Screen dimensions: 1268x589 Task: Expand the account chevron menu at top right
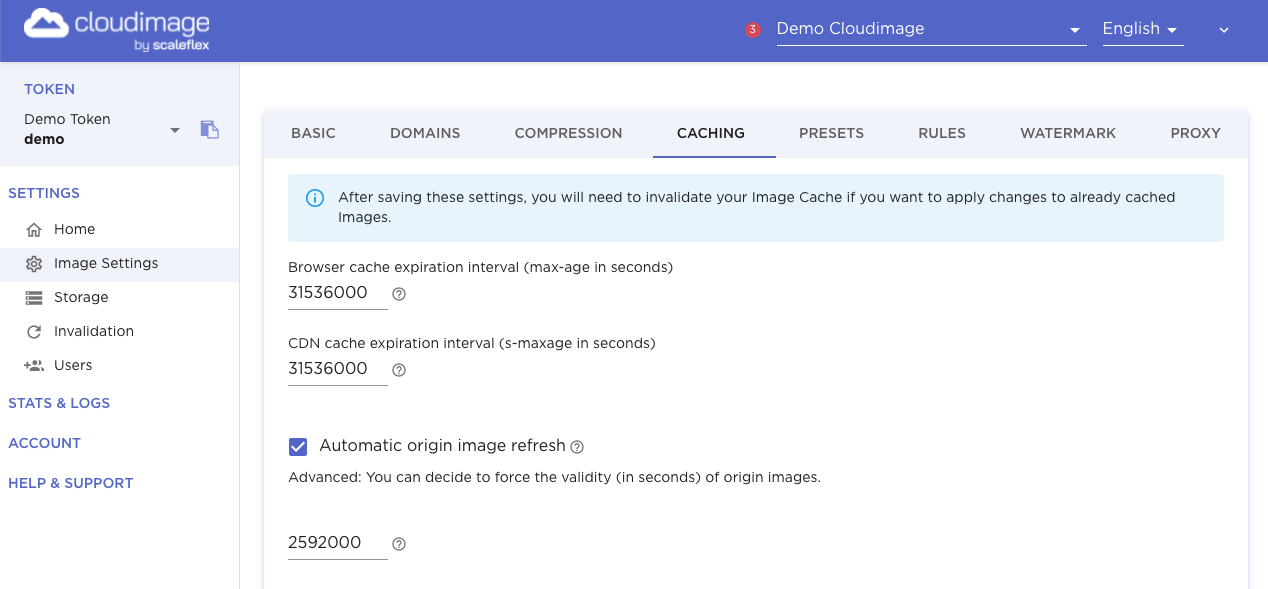pos(1224,30)
